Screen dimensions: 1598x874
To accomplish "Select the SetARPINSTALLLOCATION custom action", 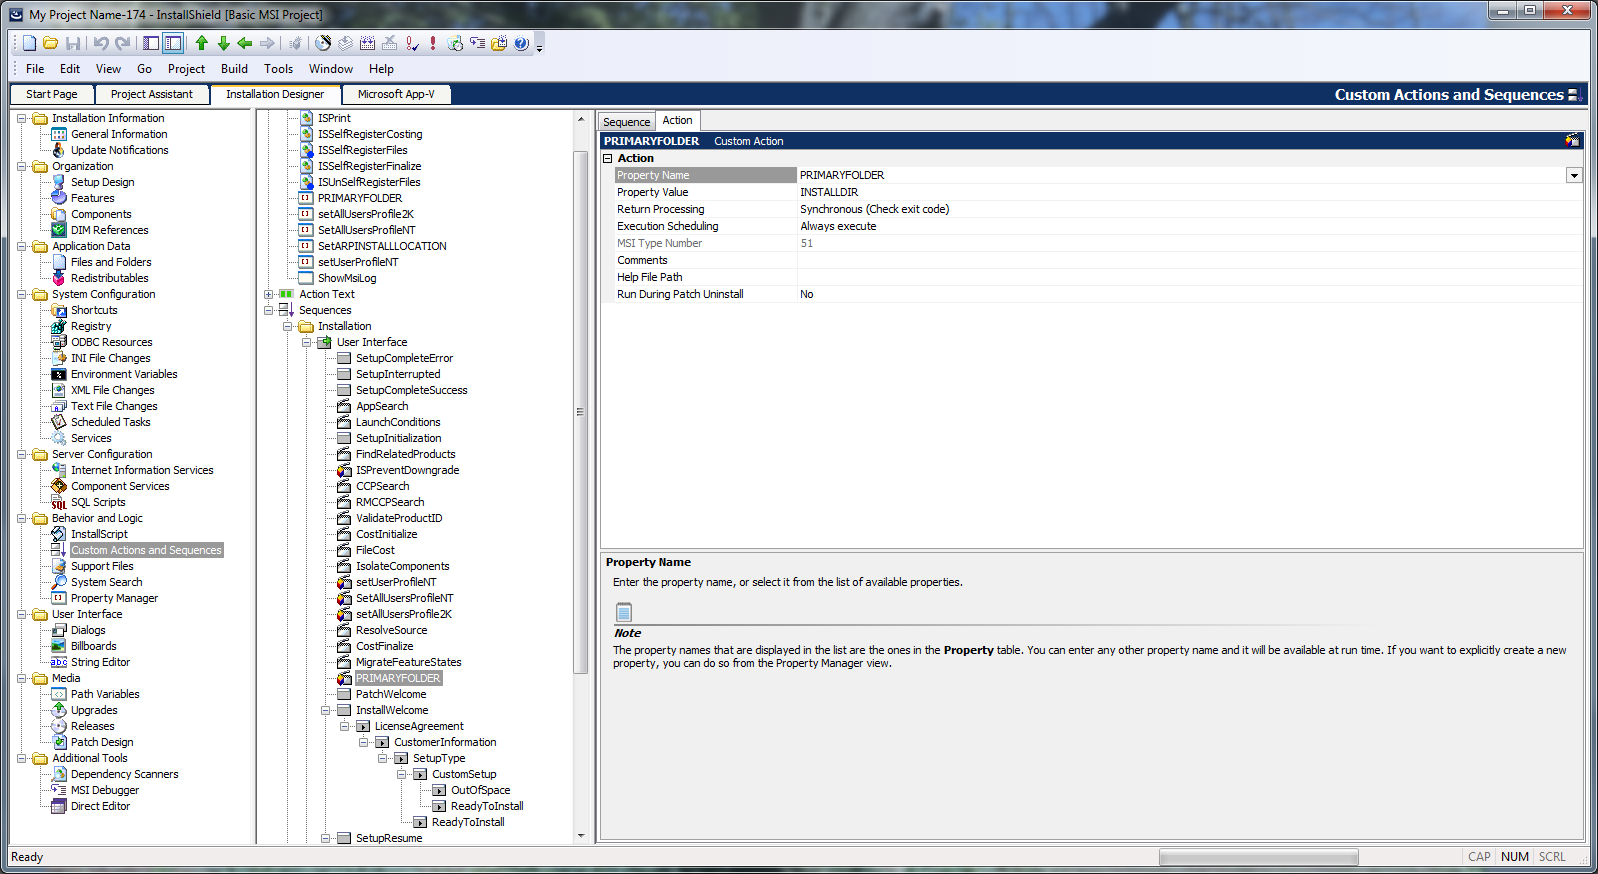I will click(382, 246).
